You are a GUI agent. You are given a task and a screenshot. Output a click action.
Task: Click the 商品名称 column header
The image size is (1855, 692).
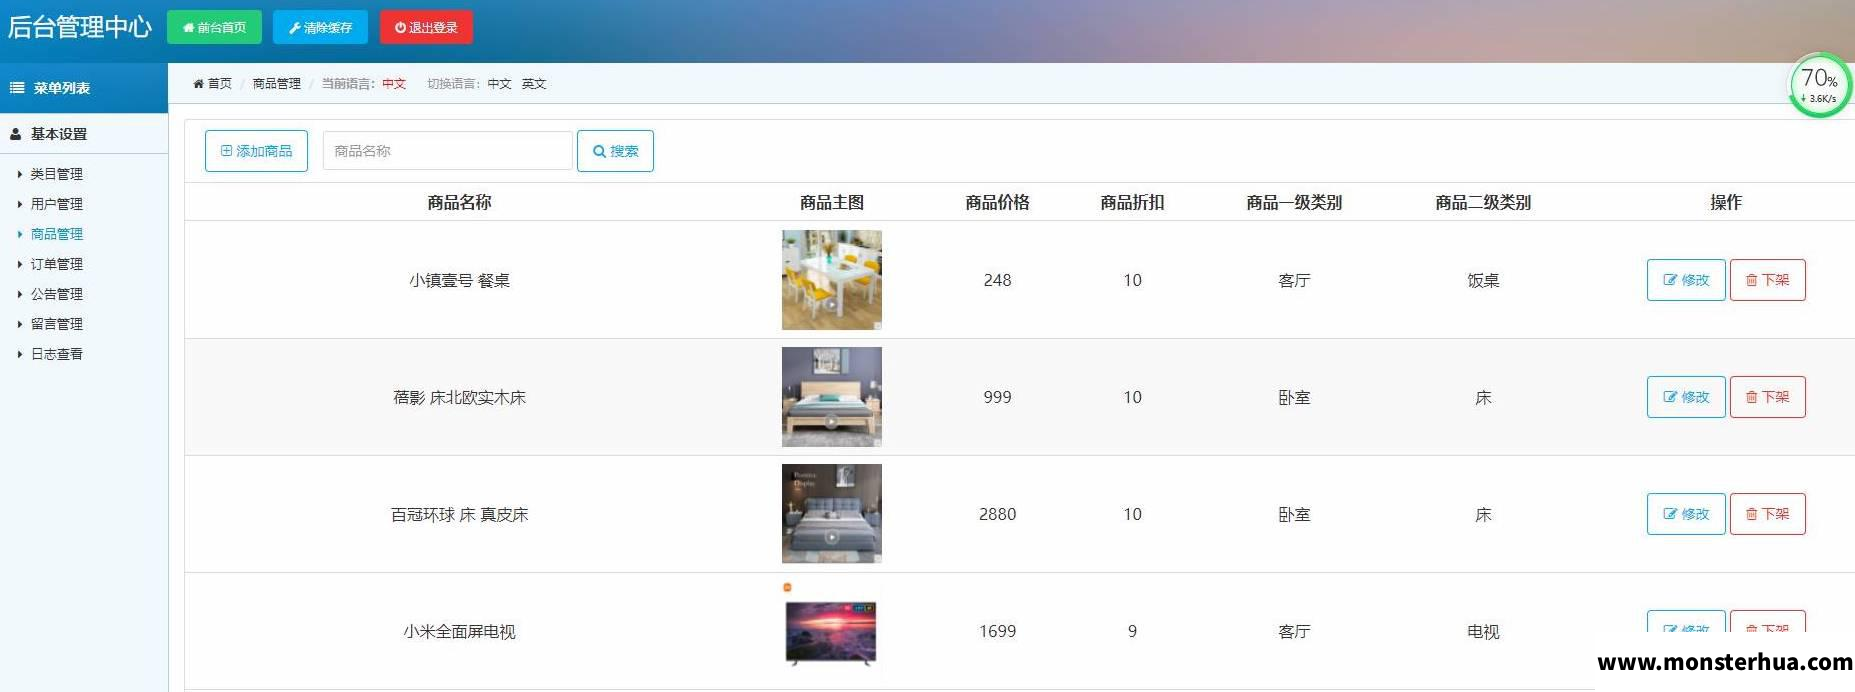[459, 202]
